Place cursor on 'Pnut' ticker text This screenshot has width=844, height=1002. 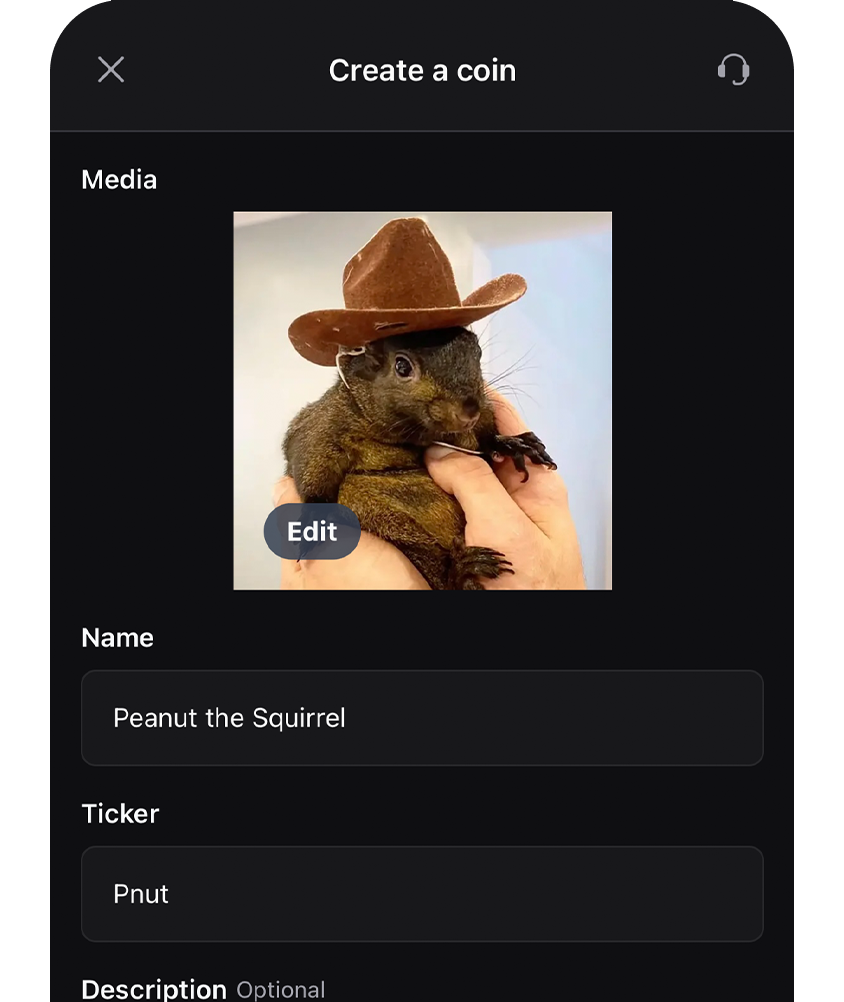click(141, 894)
